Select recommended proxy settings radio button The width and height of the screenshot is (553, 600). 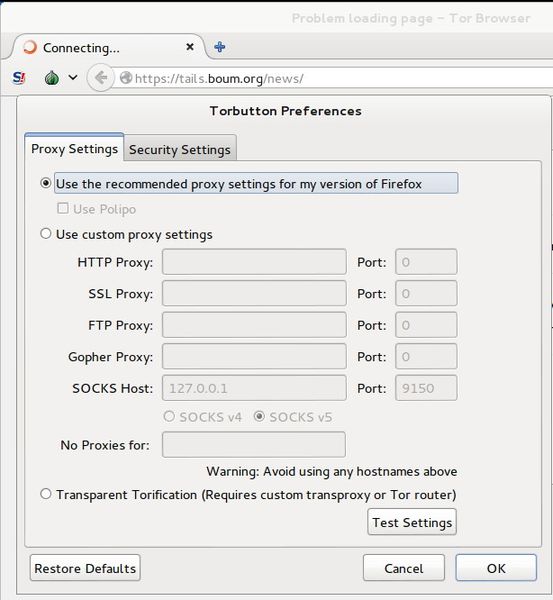click(x=46, y=183)
